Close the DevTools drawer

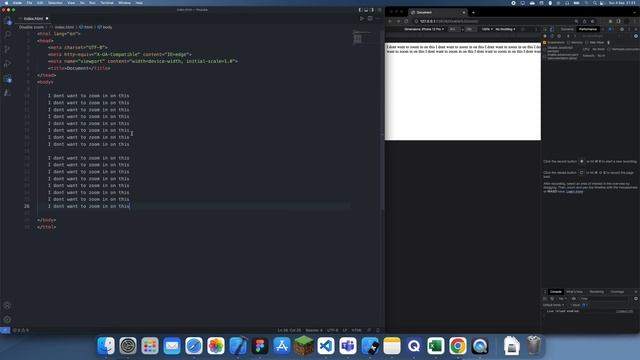pos(636,291)
